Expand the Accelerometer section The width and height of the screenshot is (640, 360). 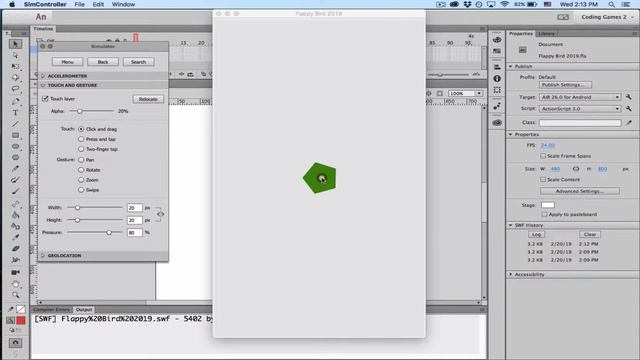click(x=43, y=76)
